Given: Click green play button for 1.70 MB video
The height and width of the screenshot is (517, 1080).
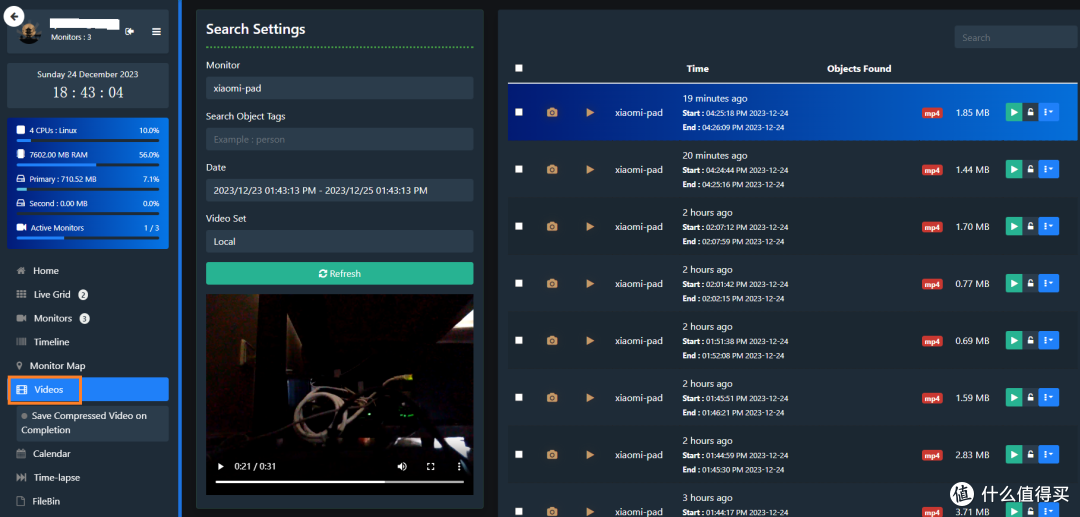Looking at the screenshot, I should click(x=1014, y=227).
